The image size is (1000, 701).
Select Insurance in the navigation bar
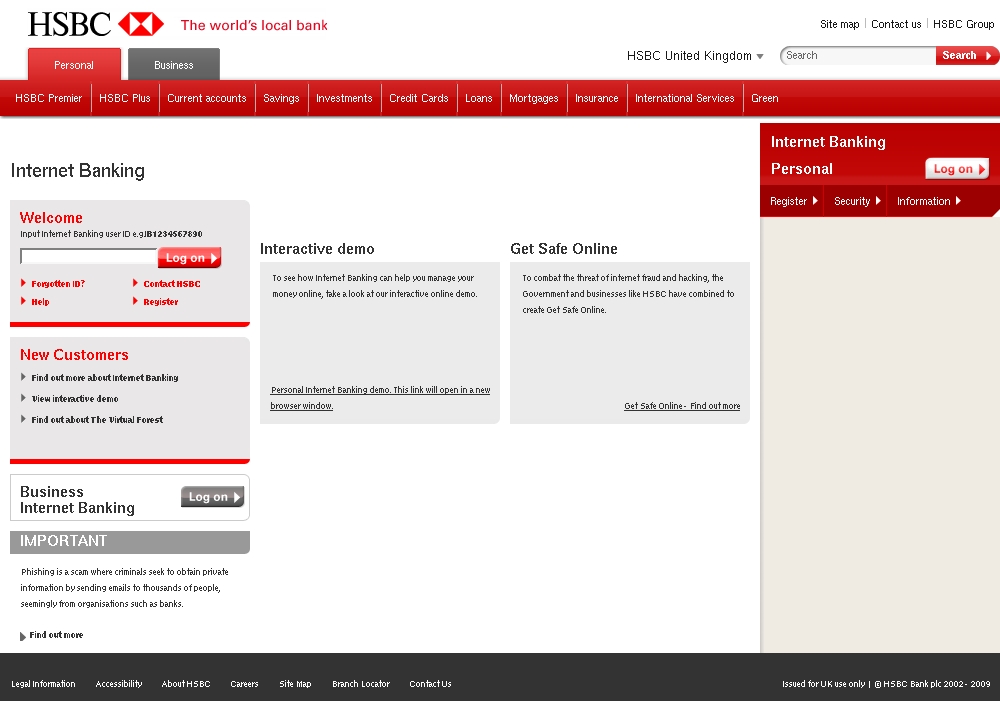(597, 98)
